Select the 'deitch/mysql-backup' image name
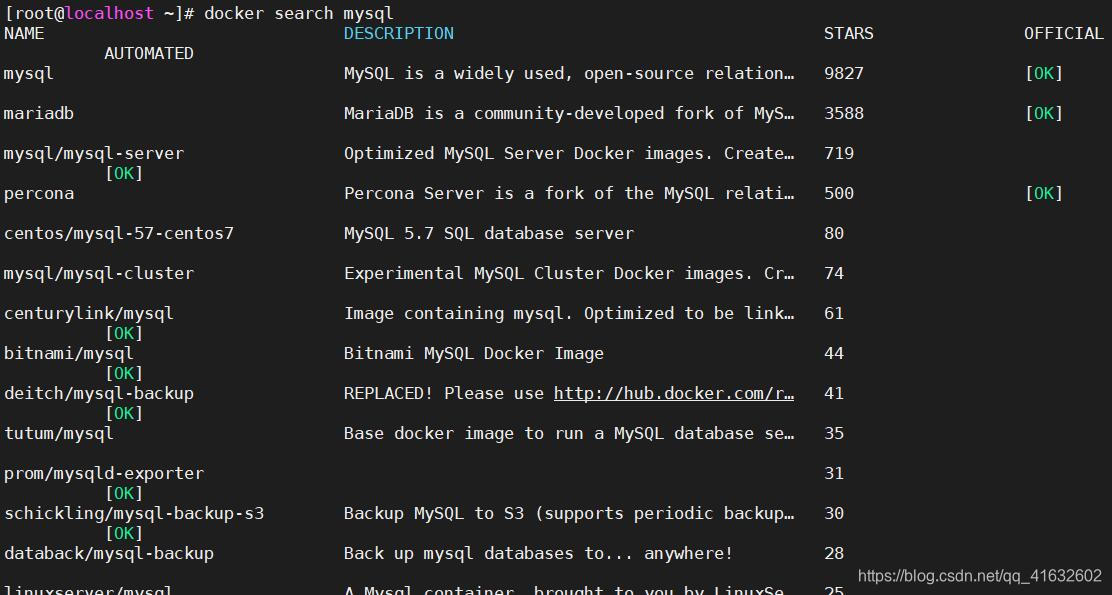1112x595 pixels. [x=99, y=394]
